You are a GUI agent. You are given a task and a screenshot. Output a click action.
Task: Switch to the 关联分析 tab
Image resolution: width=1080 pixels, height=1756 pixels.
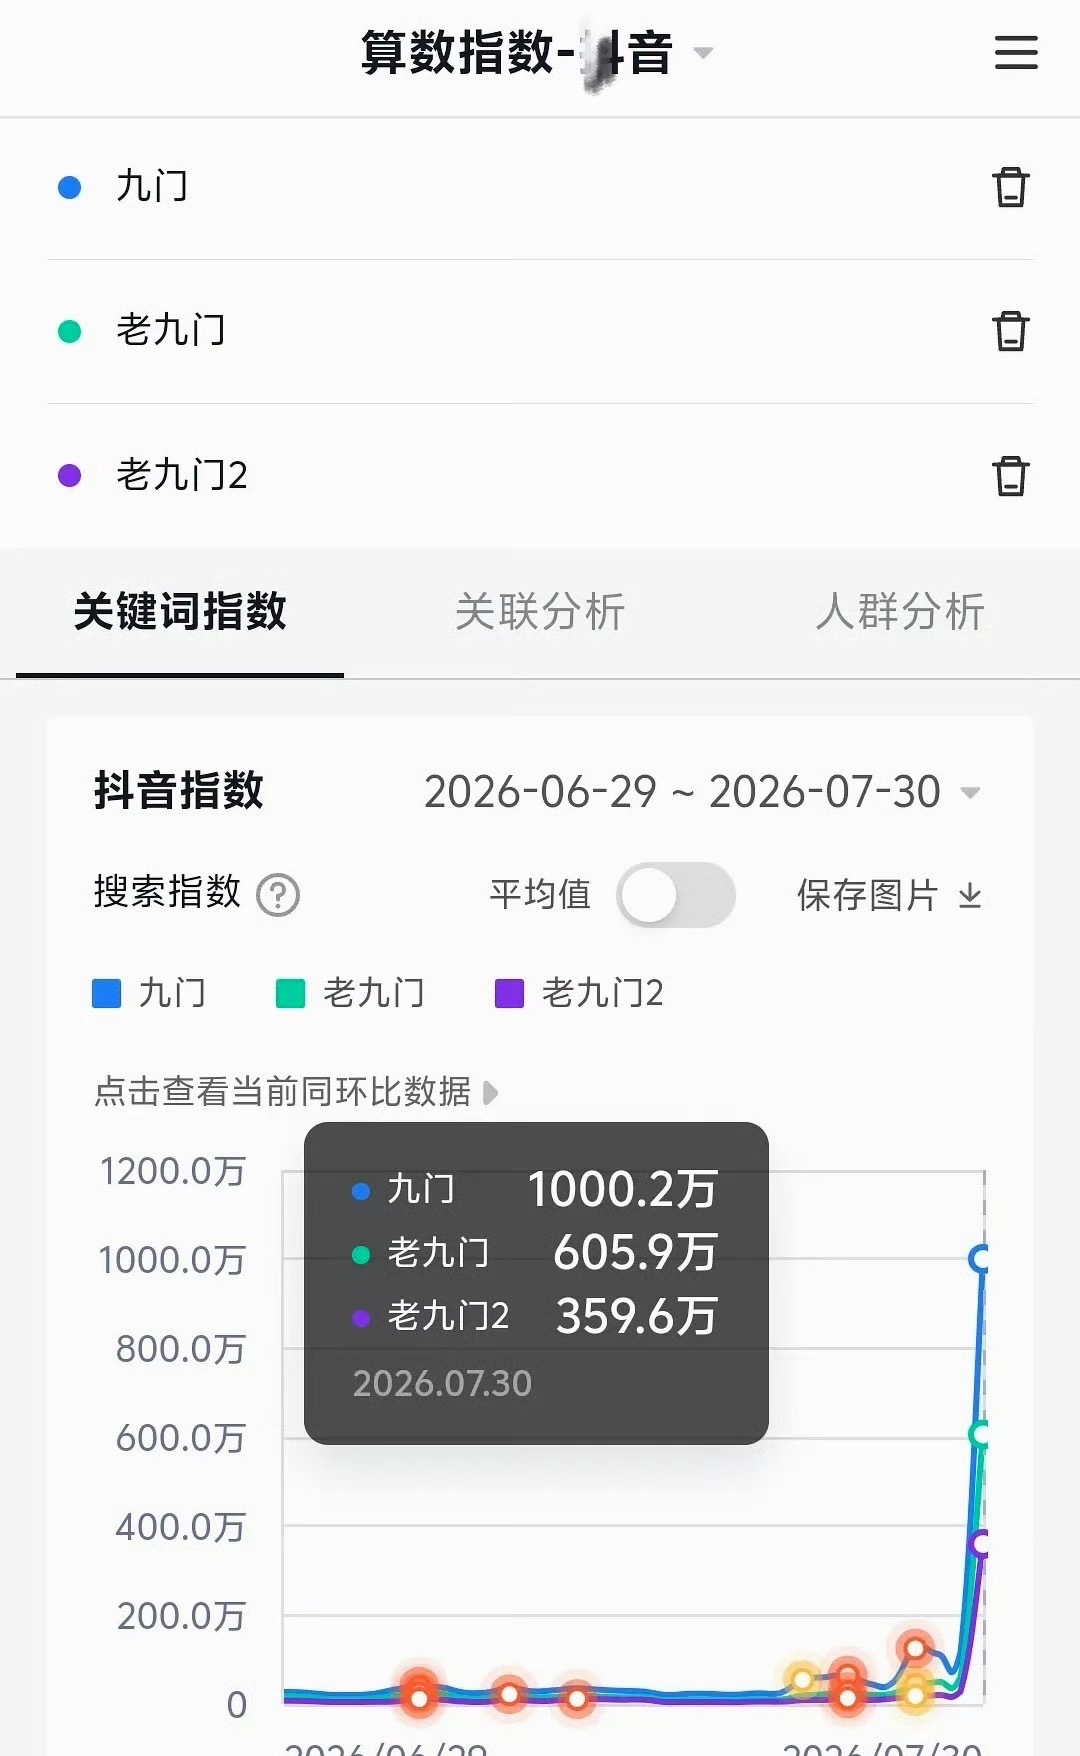pyautogui.click(x=540, y=611)
